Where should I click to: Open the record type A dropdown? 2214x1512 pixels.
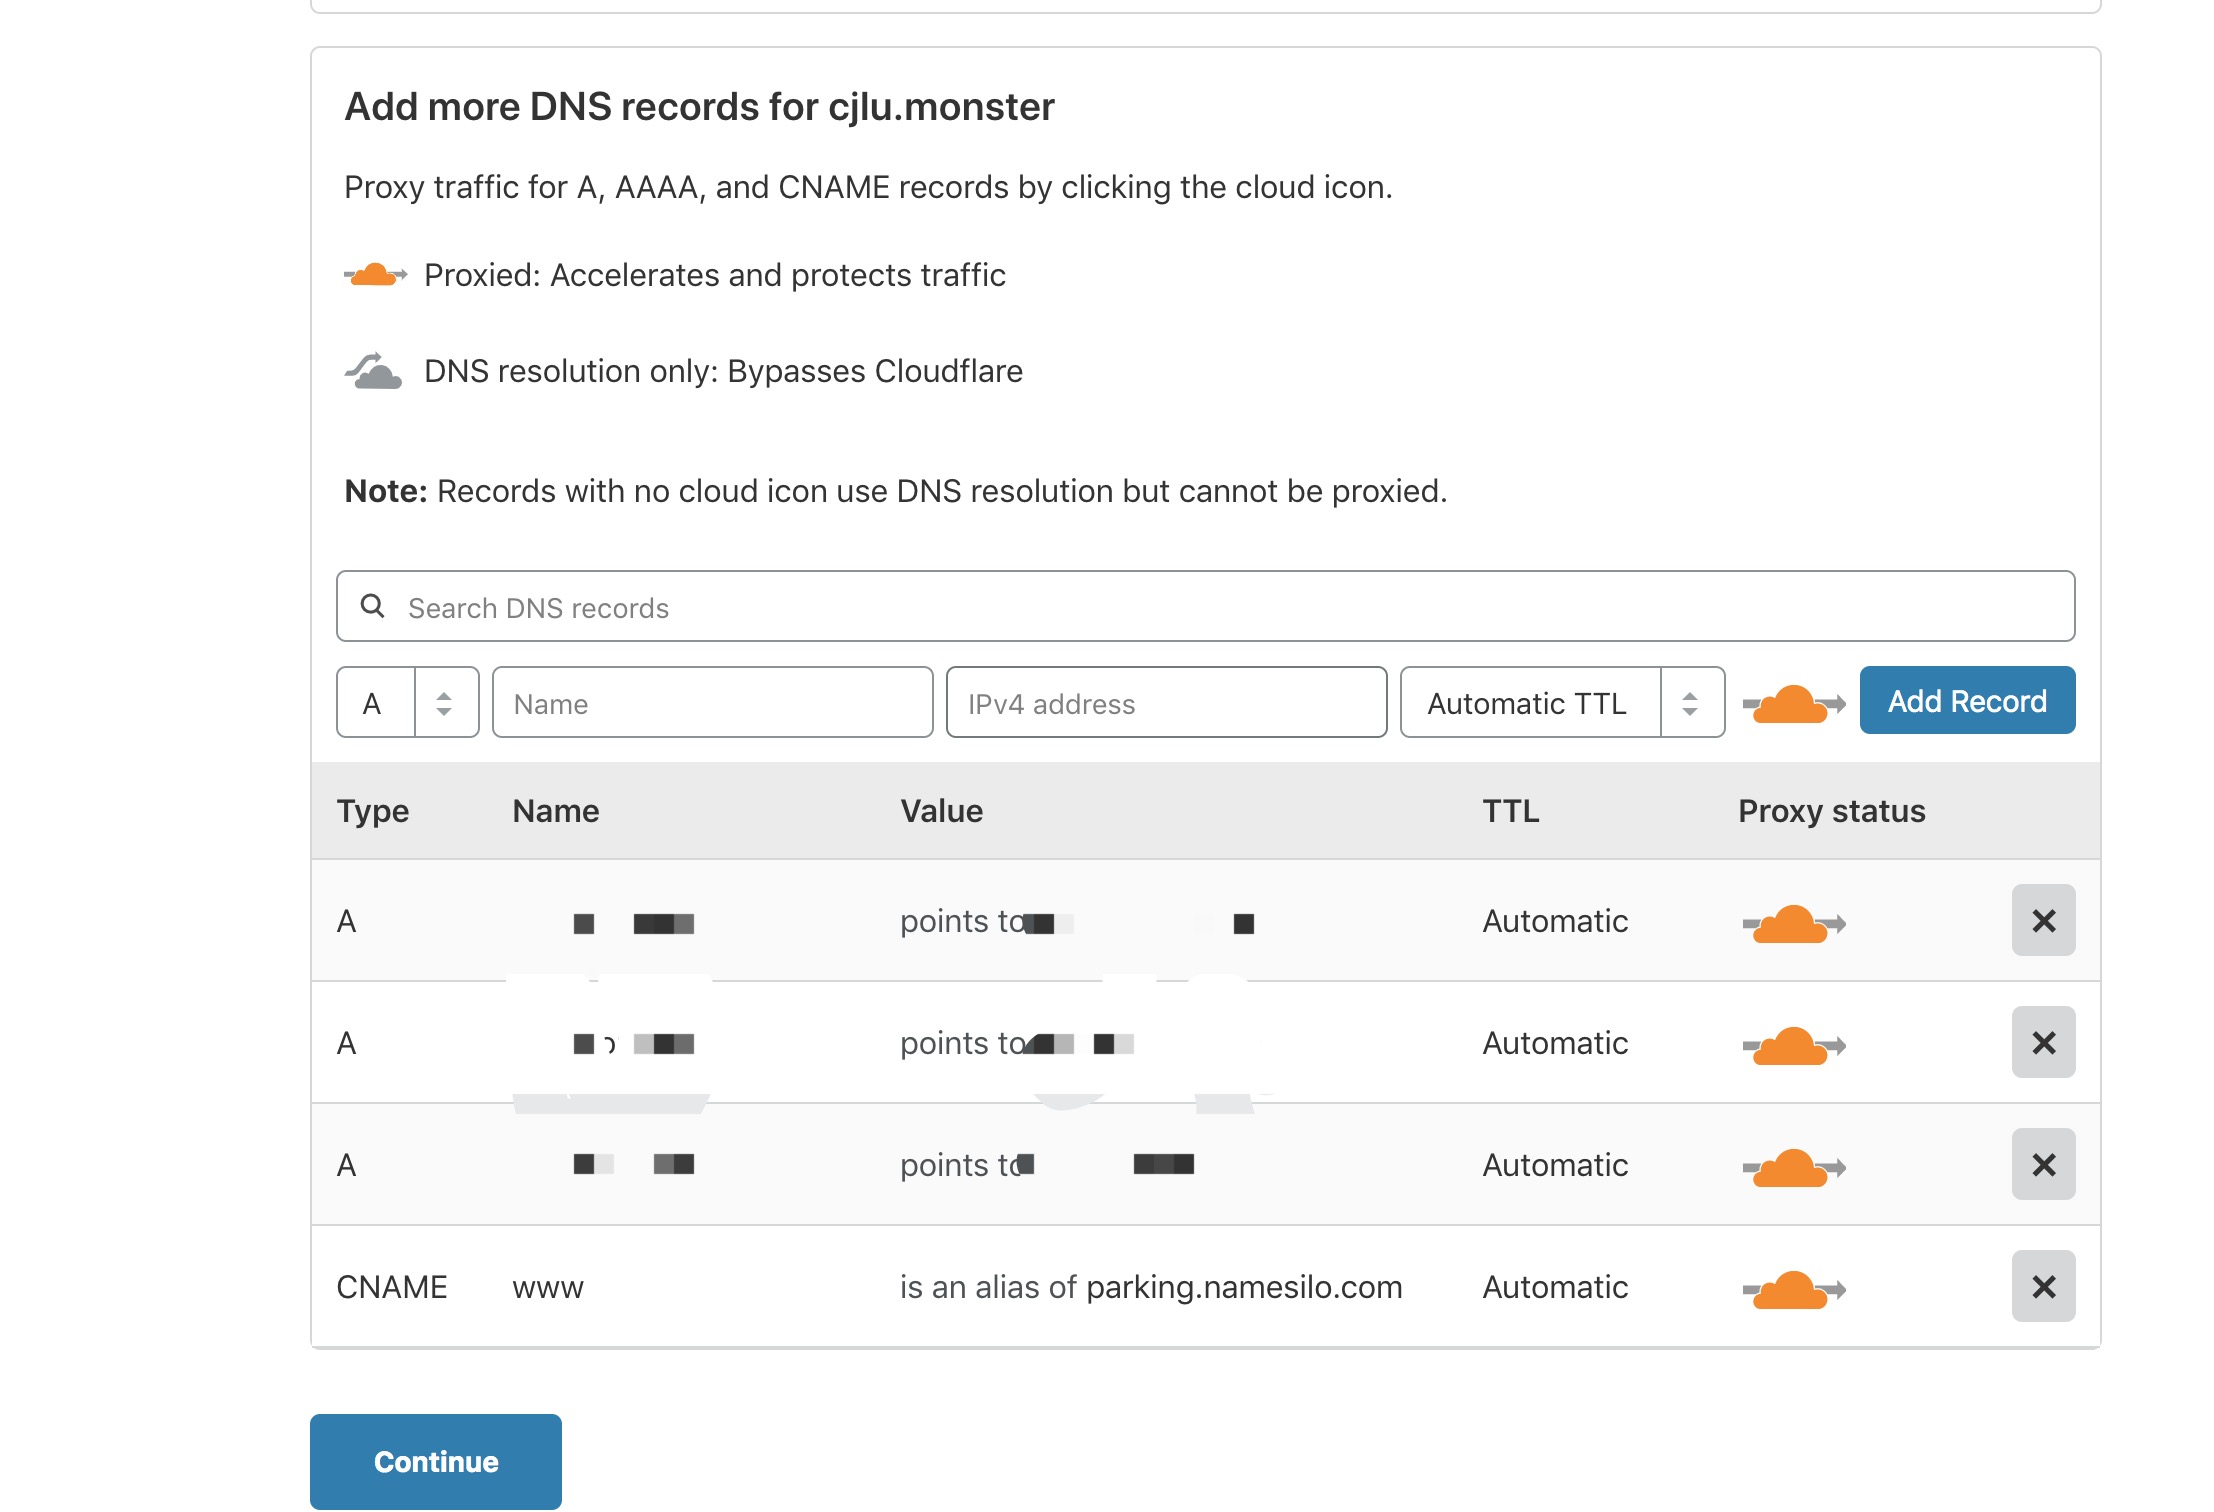tap(407, 702)
